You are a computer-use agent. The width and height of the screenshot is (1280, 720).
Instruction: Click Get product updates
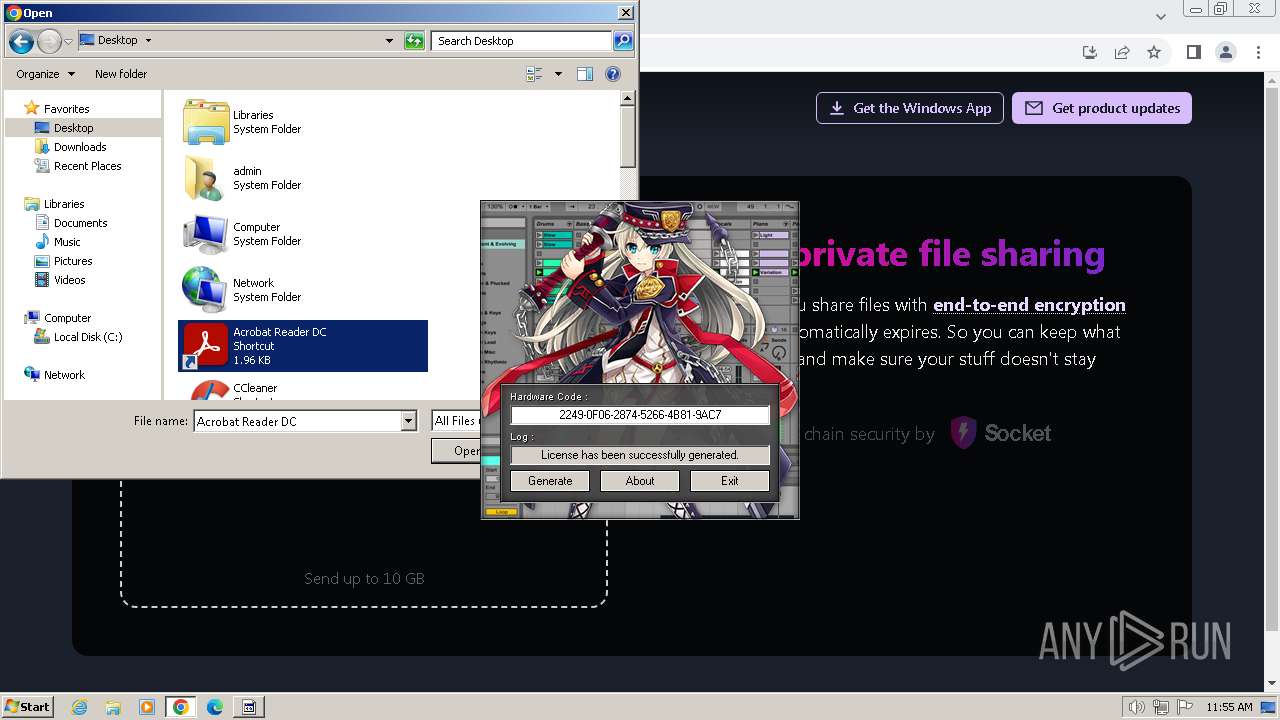point(1102,108)
